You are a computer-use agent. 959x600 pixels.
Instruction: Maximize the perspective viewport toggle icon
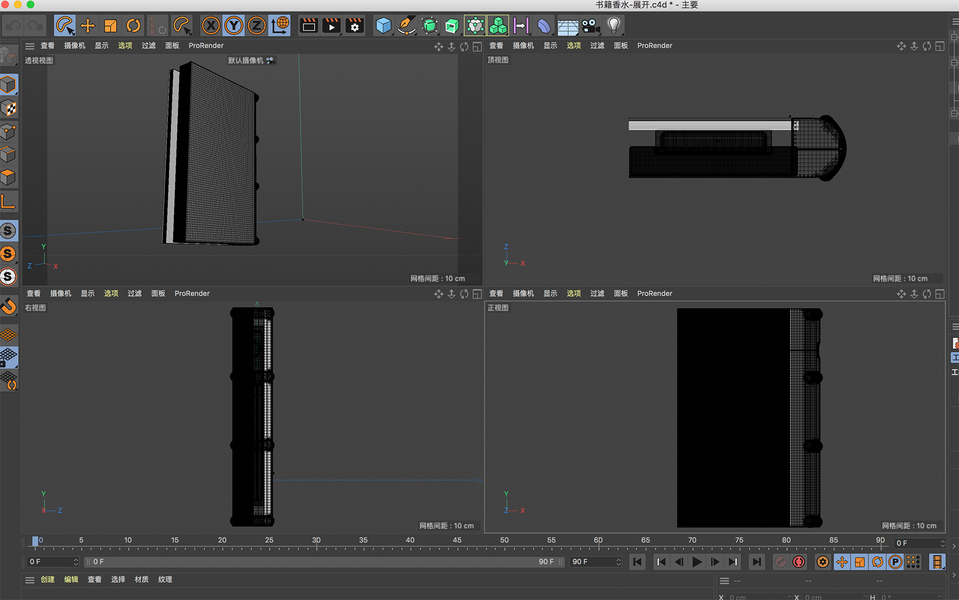coord(477,46)
